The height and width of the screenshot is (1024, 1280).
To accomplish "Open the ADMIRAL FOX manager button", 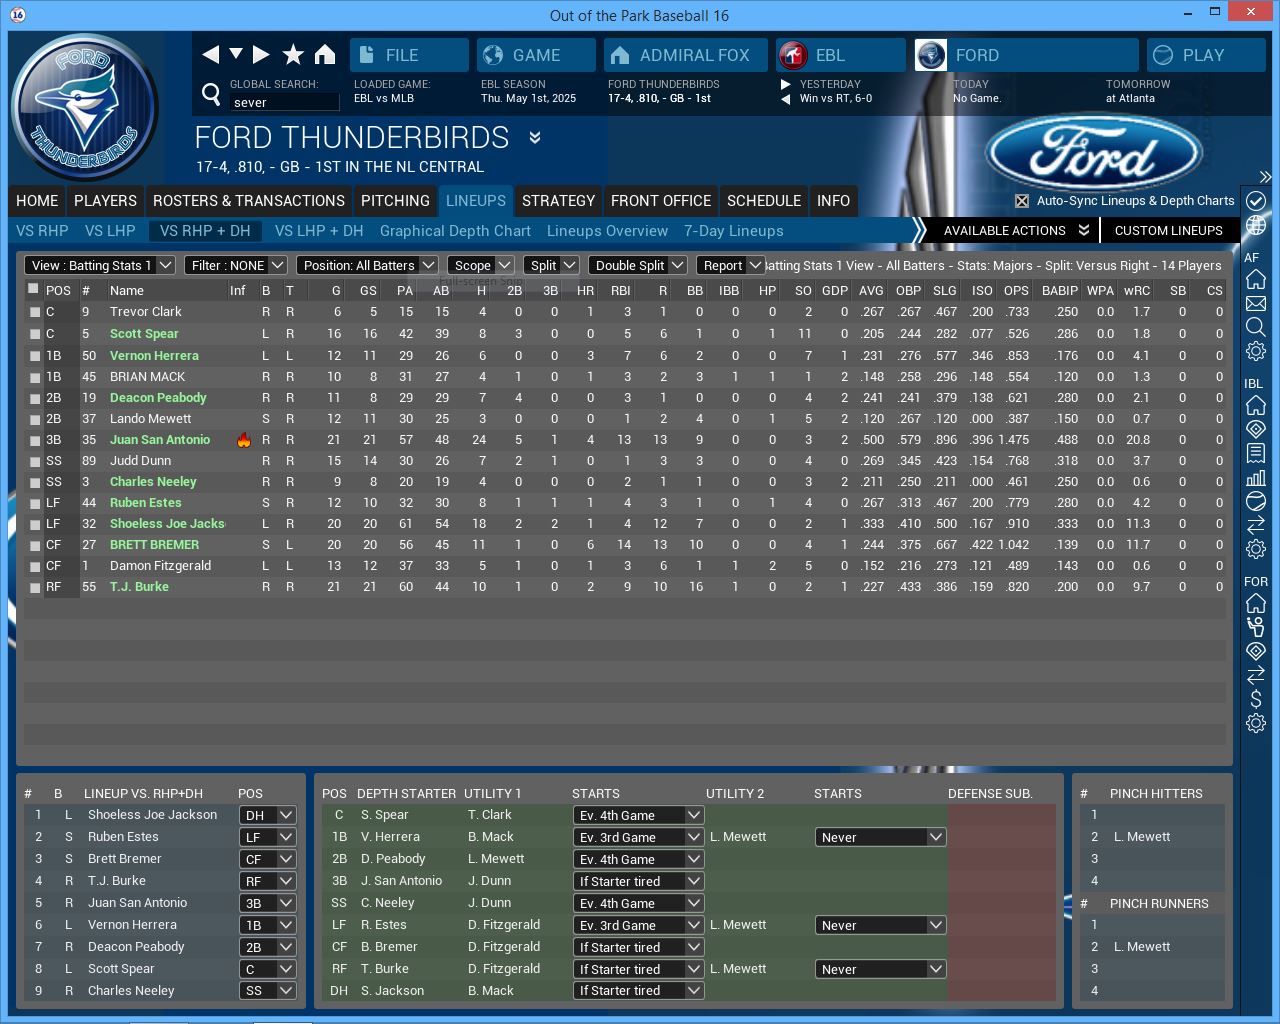I will (686, 55).
